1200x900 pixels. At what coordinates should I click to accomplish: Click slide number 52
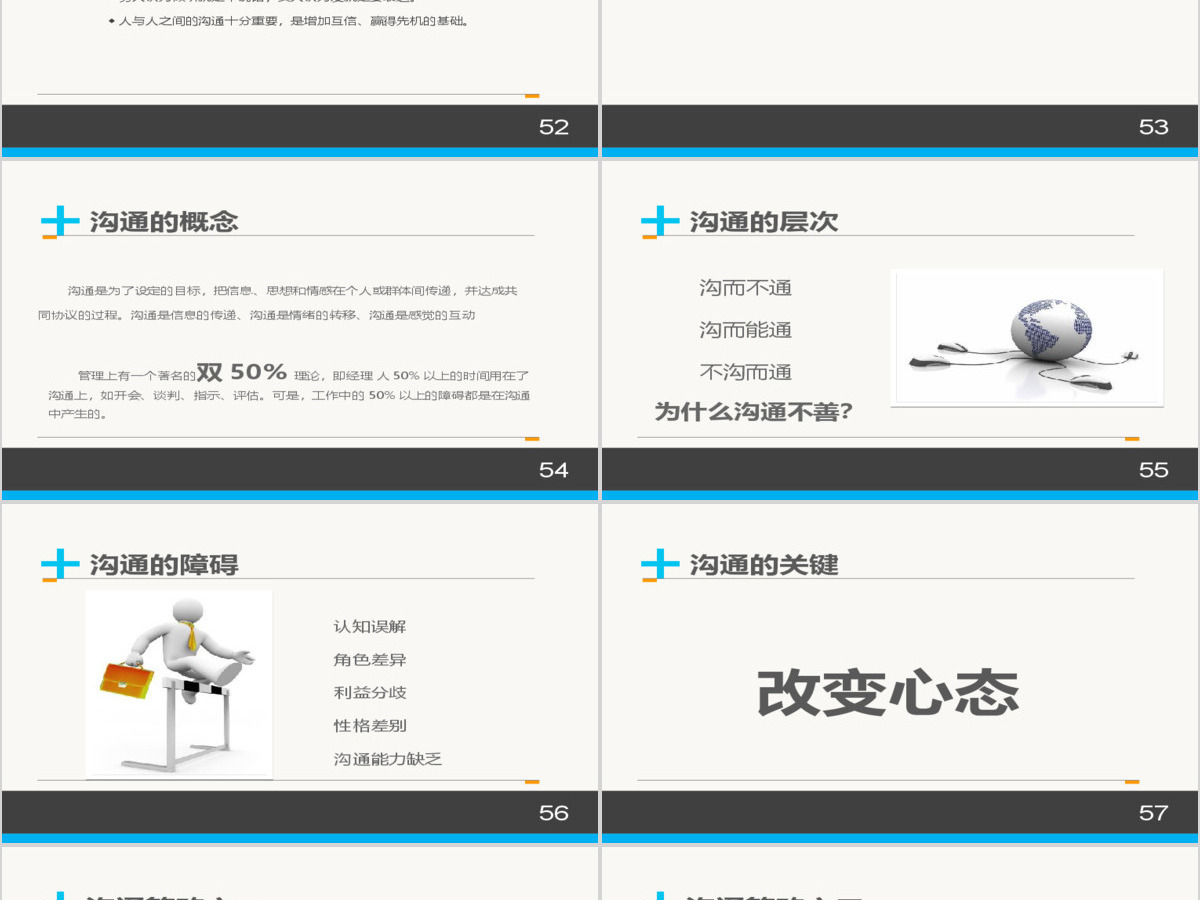(x=554, y=127)
